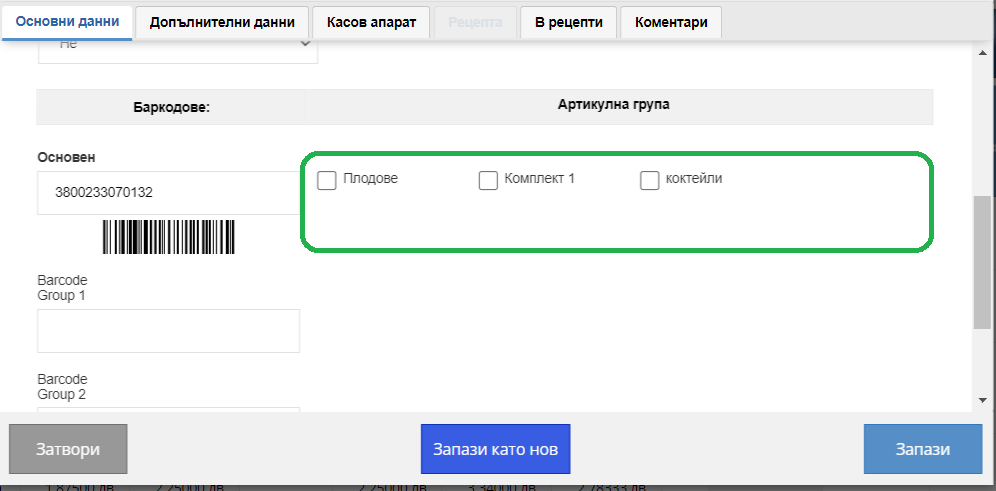Open the В рецепти tab
Viewport: 996px width, 491px height.
[568, 22]
